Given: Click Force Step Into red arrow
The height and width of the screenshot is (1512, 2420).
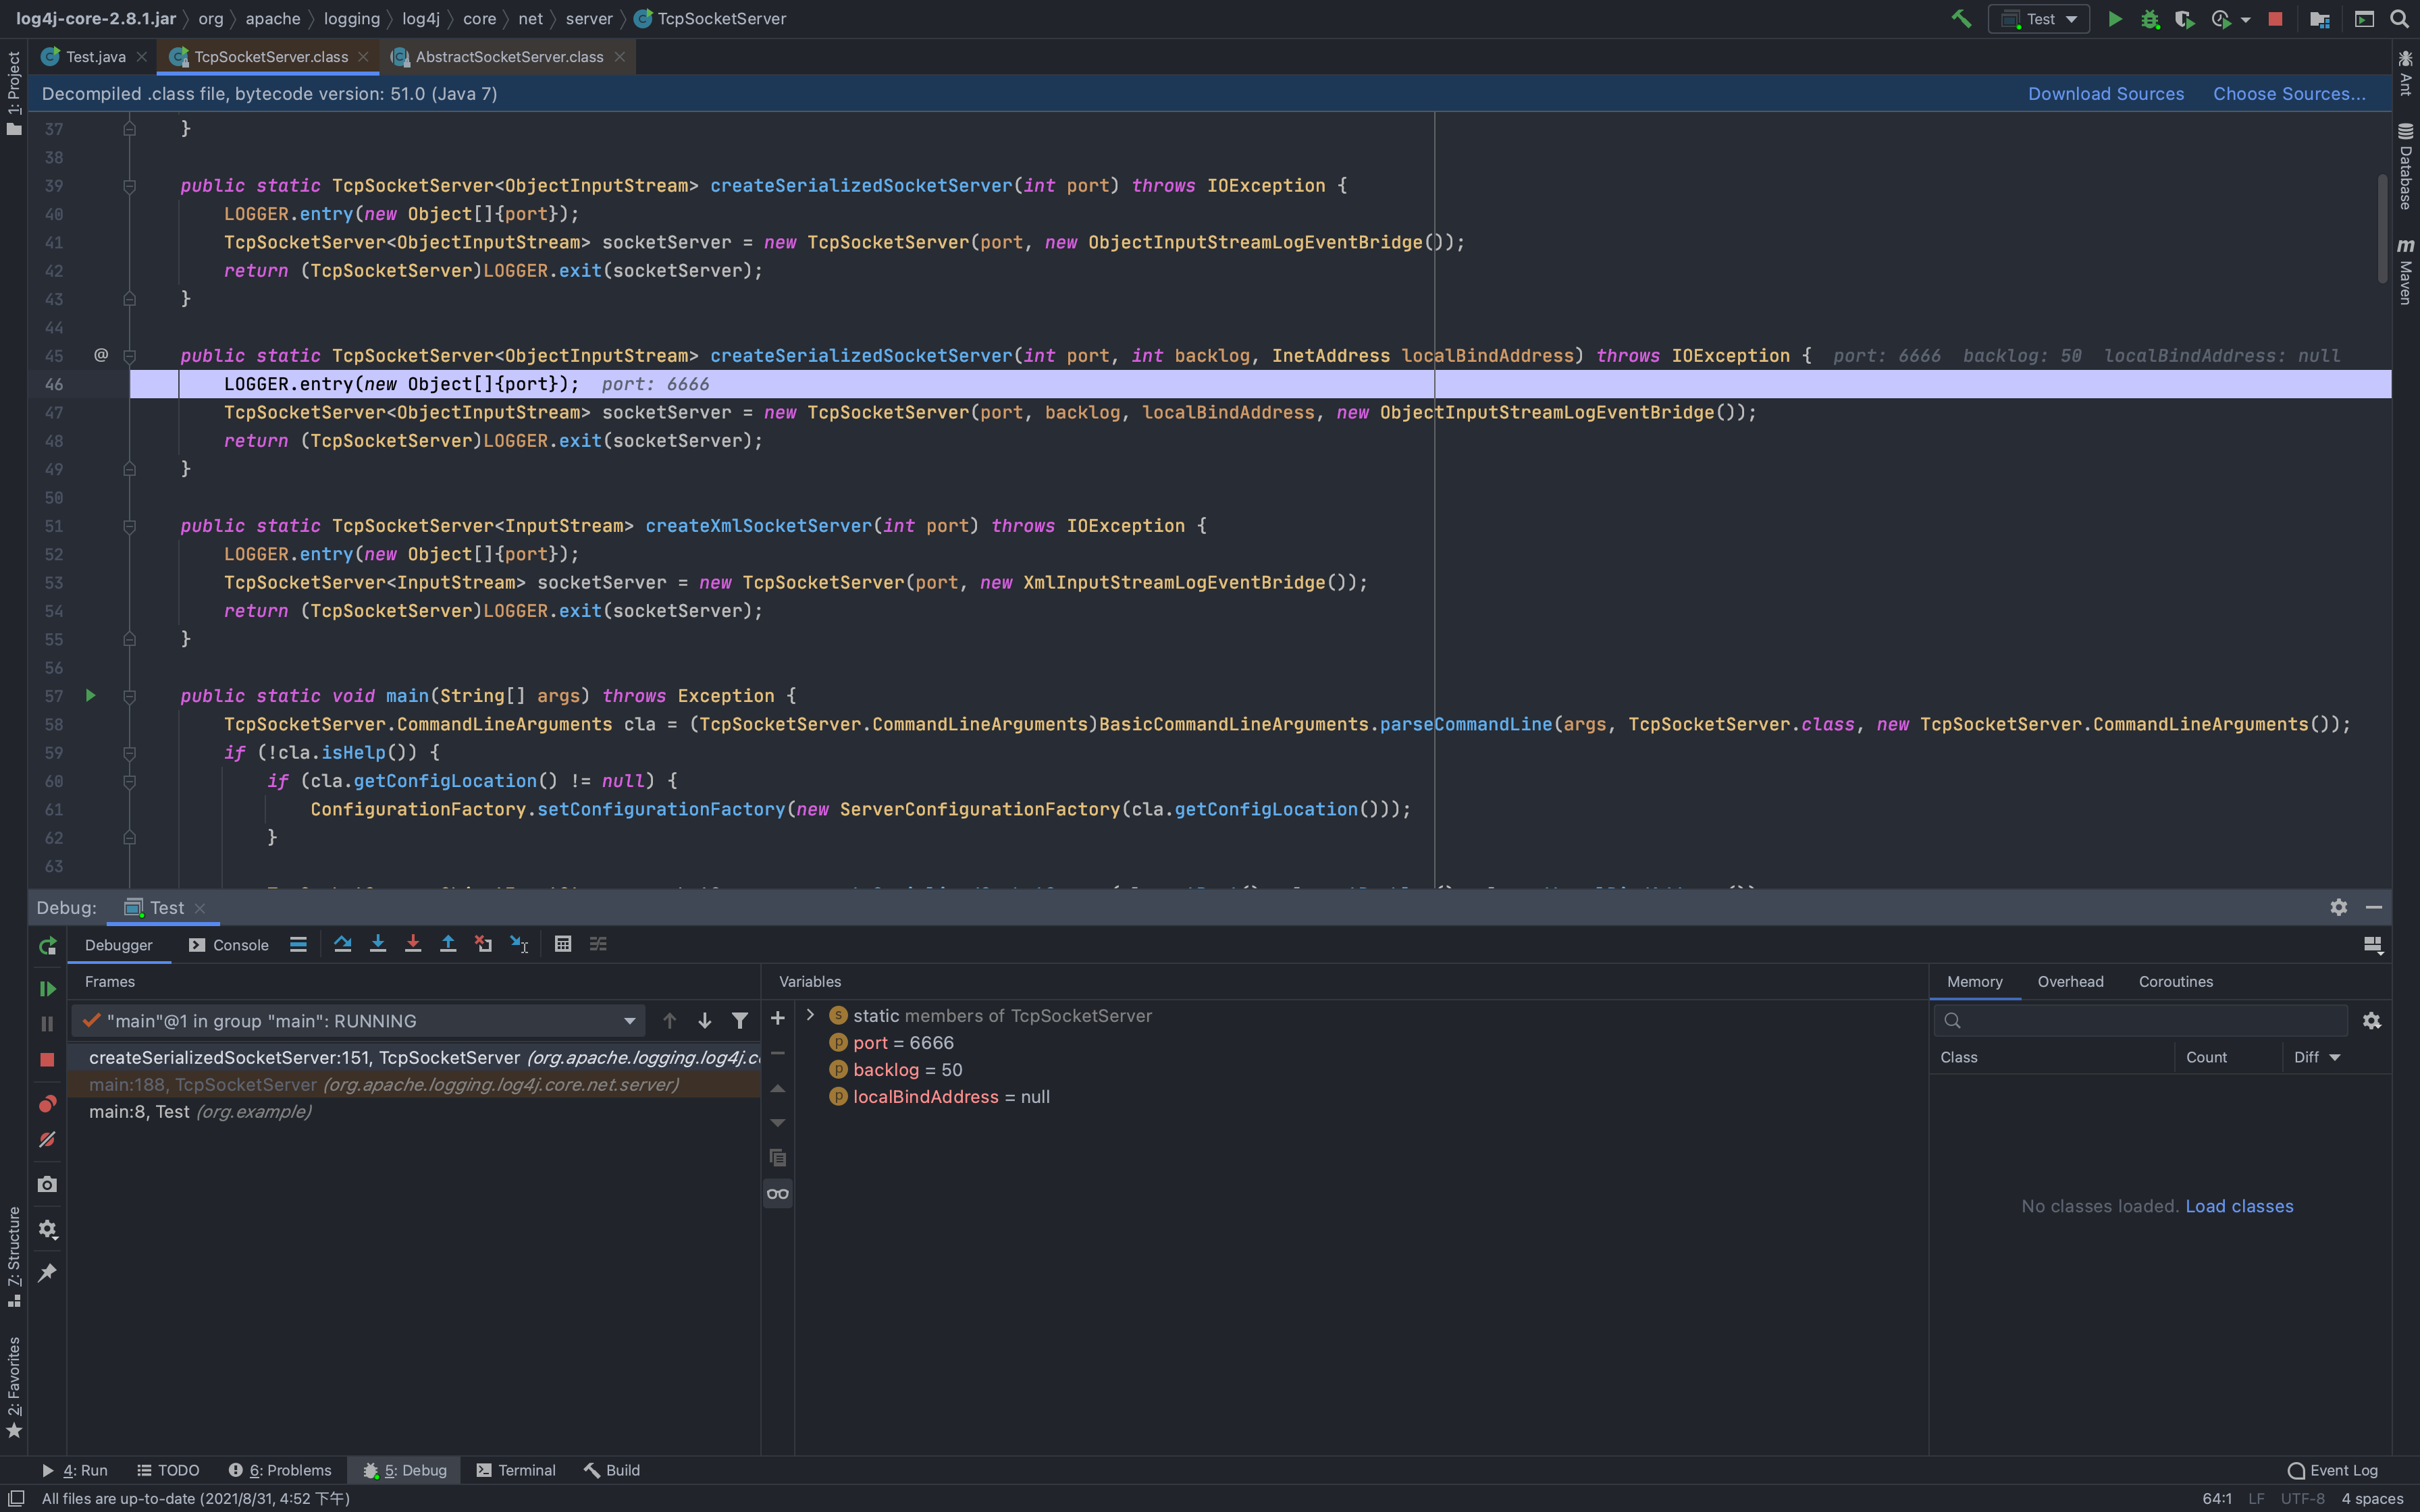Looking at the screenshot, I should [x=413, y=944].
